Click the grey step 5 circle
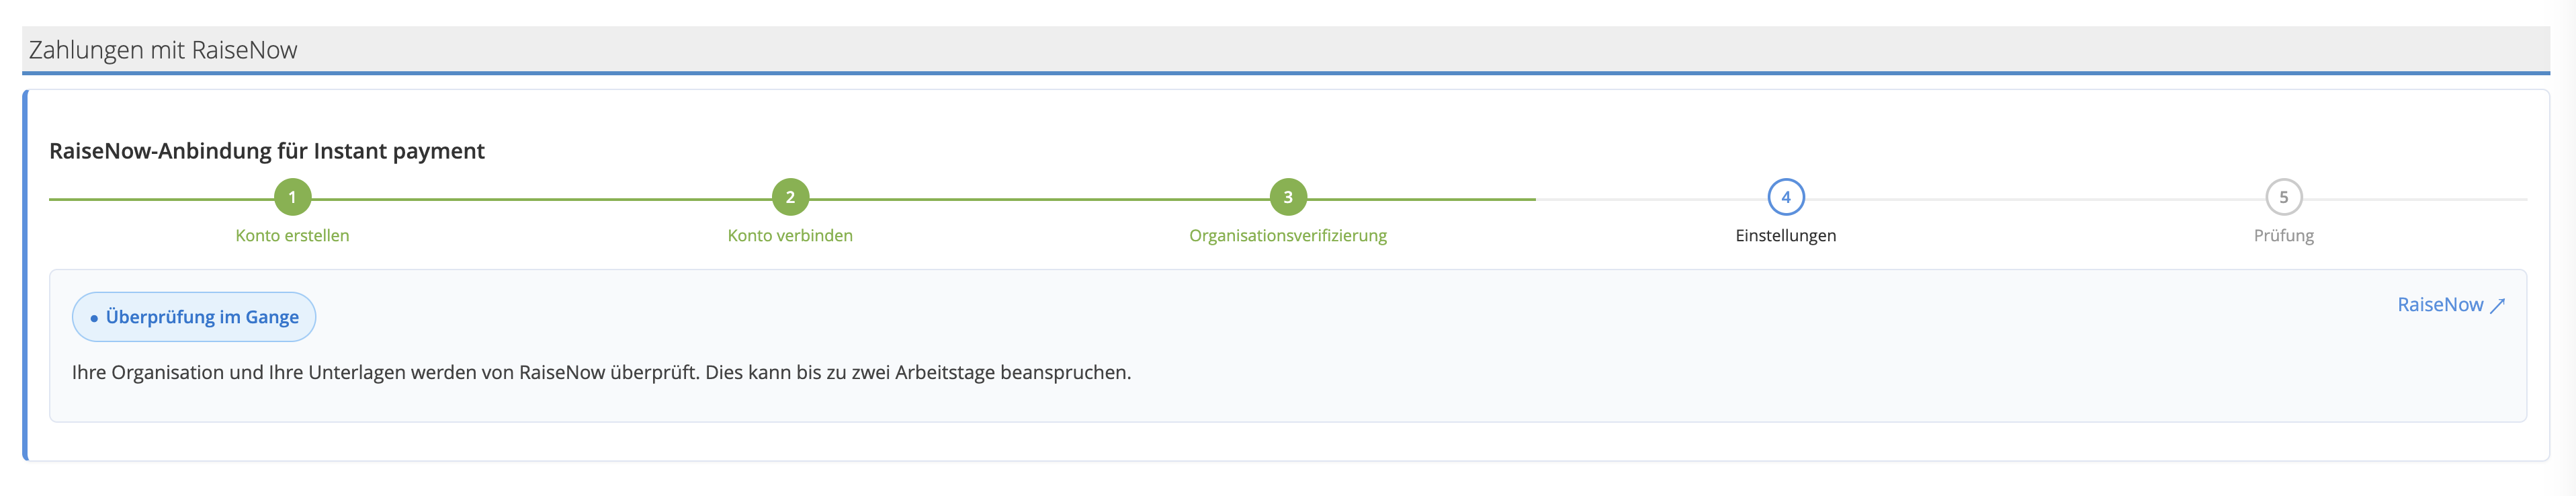The height and width of the screenshot is (496, 2576). coord(2283,197)
